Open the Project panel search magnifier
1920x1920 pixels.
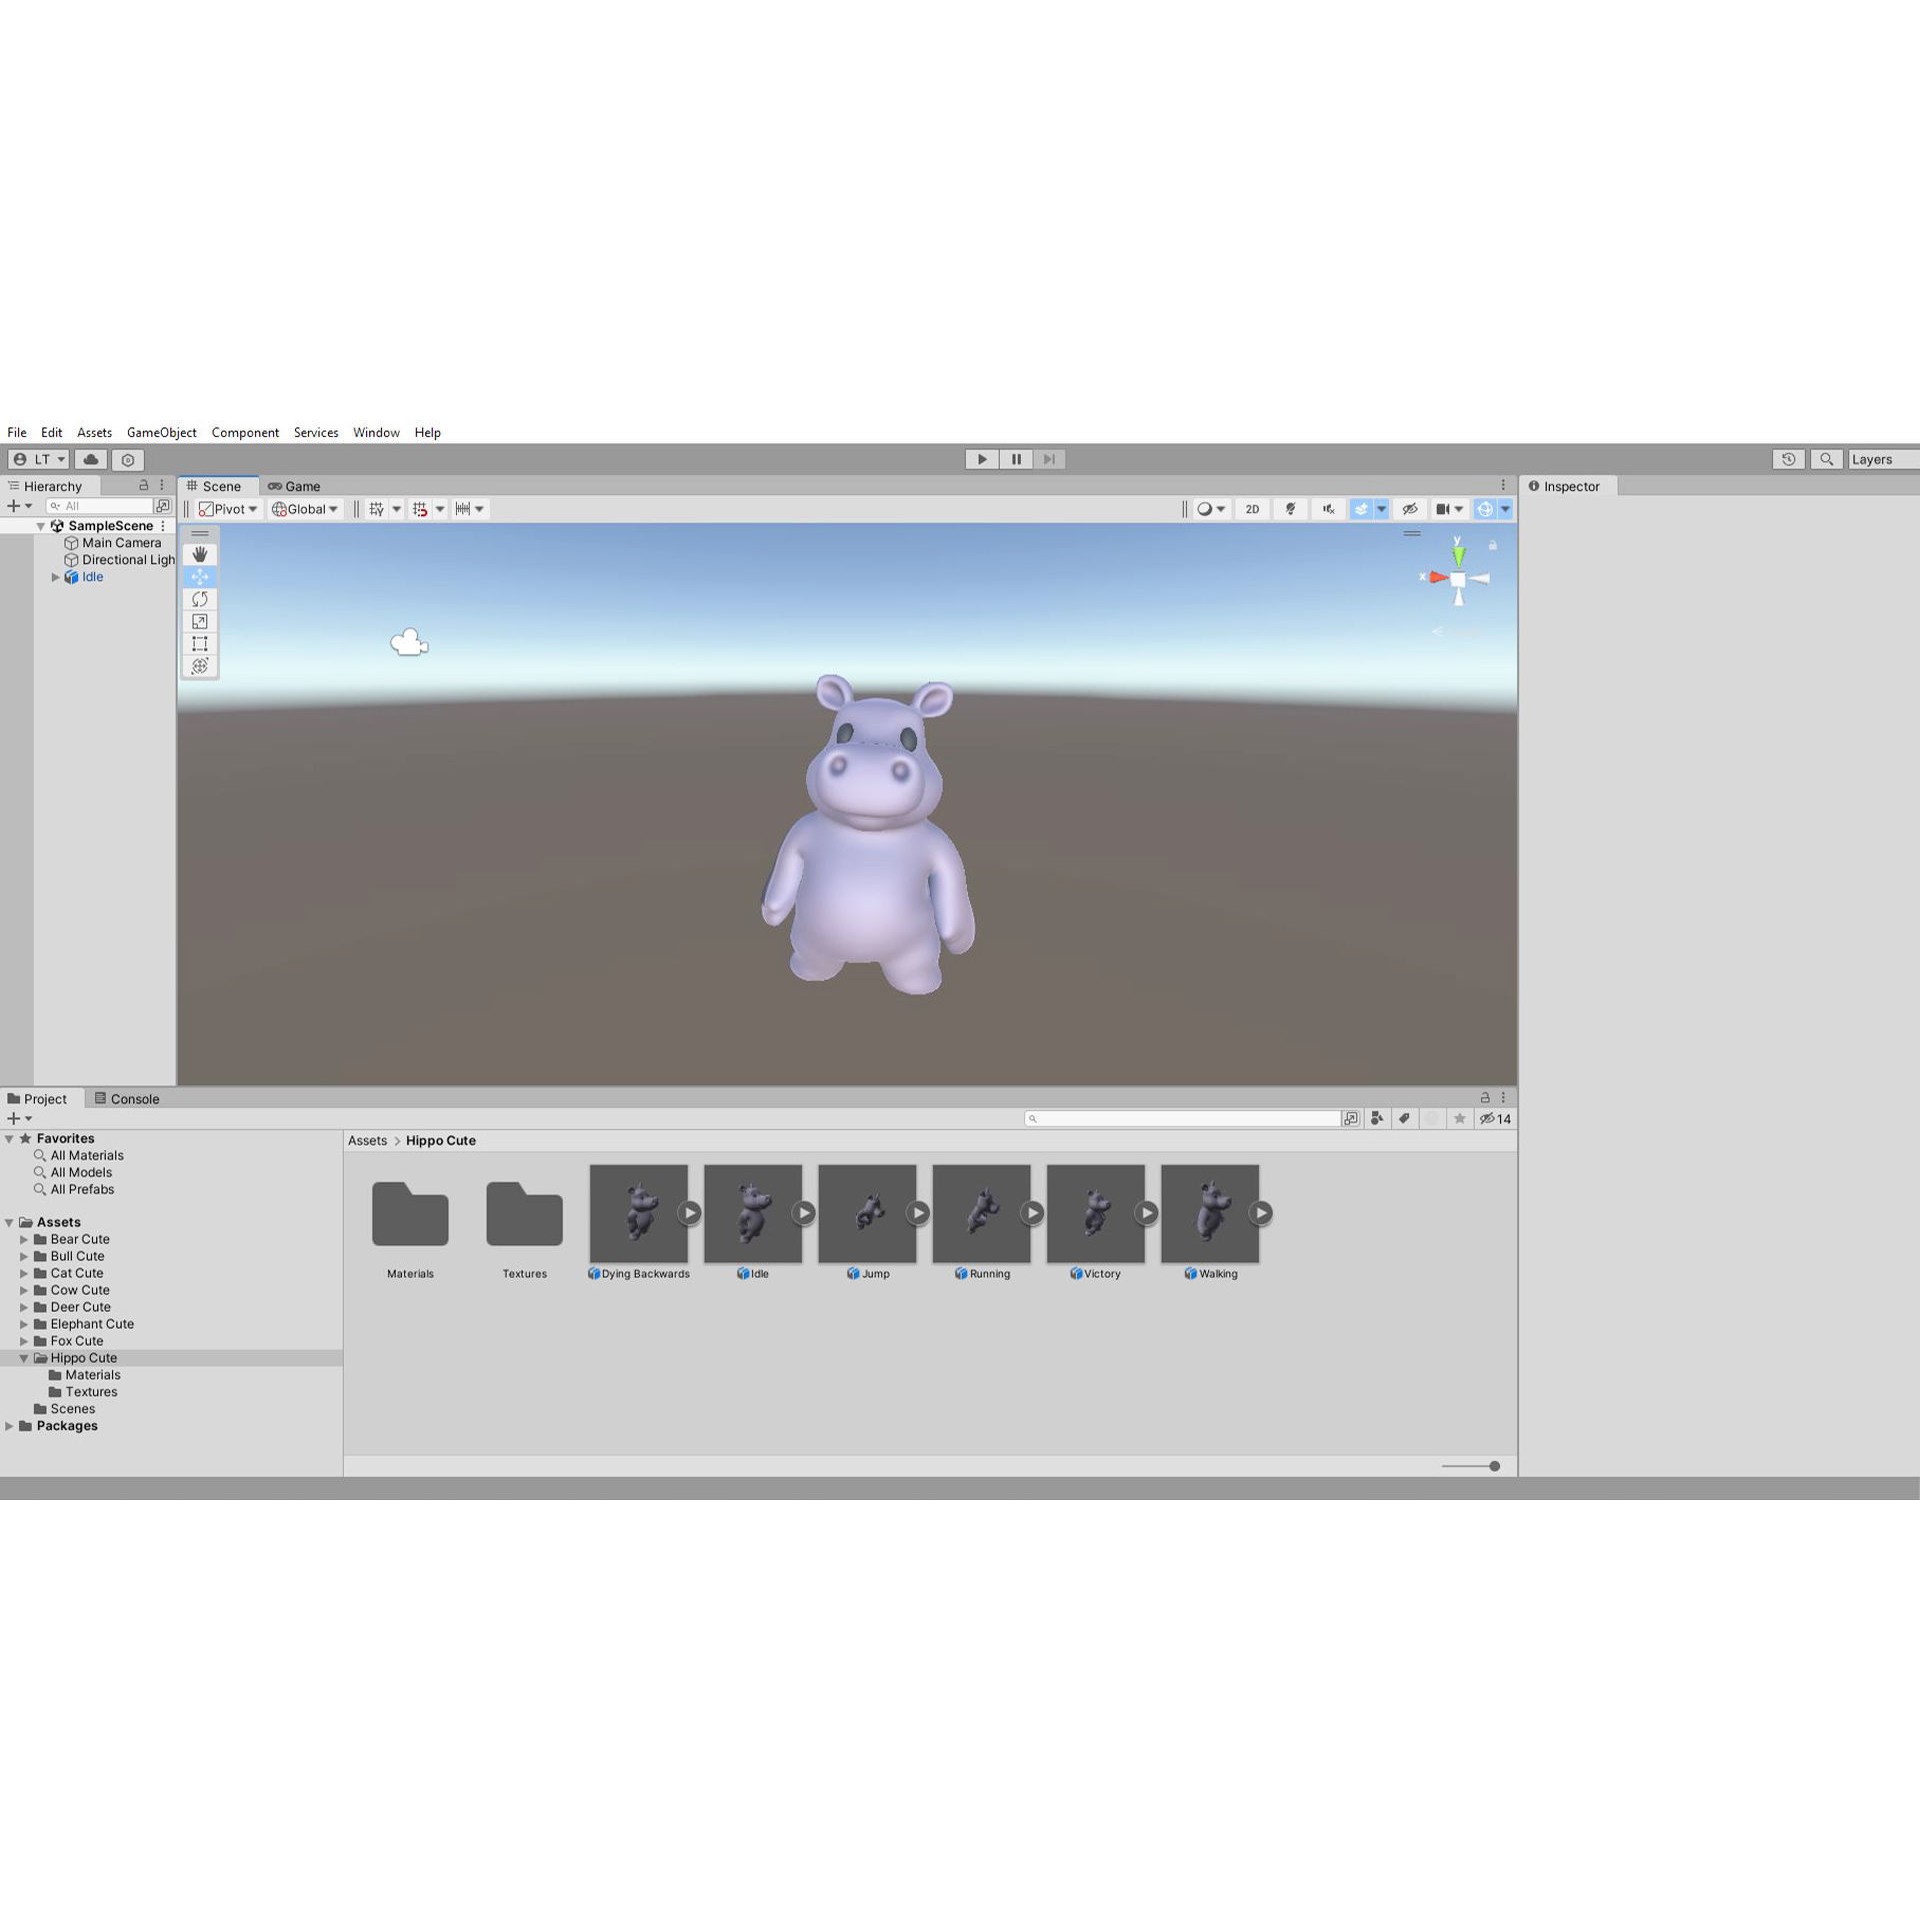coord(1033,1118)
